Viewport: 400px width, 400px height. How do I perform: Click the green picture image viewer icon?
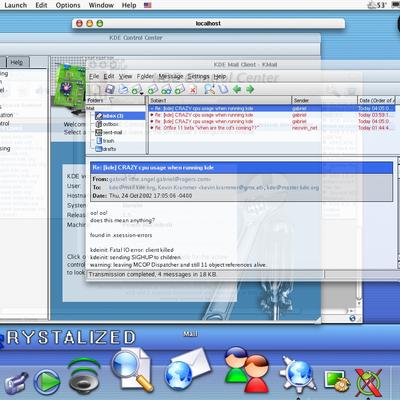coord(337,381)
